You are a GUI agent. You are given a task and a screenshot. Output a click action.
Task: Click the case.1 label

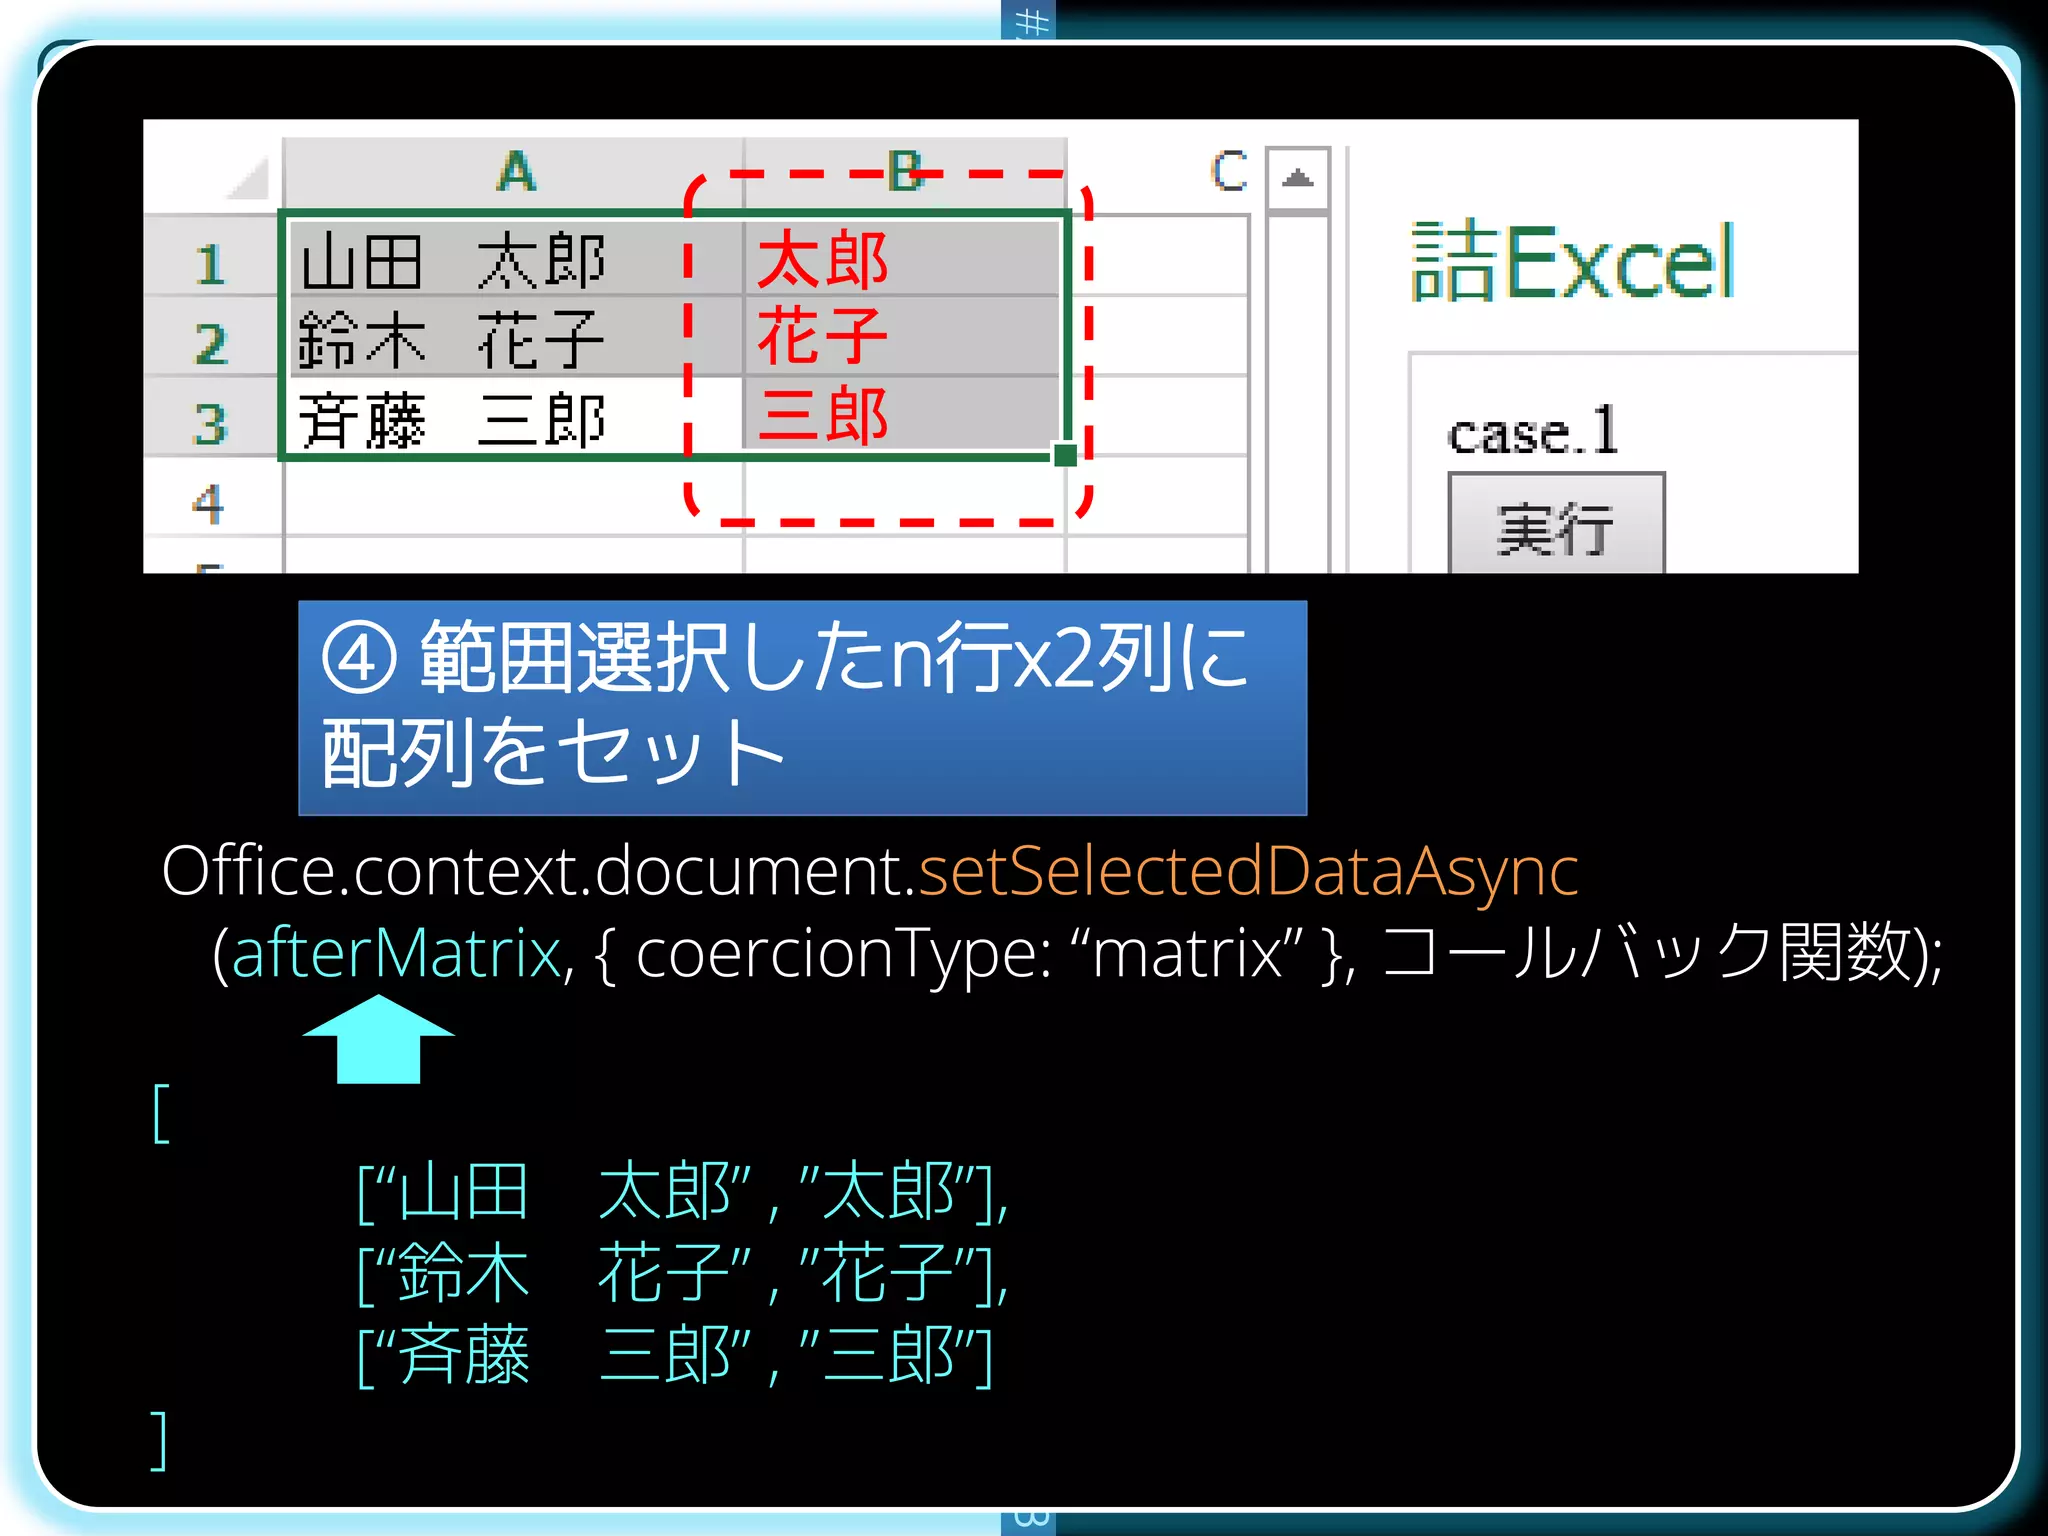(x=1532, y=432)
